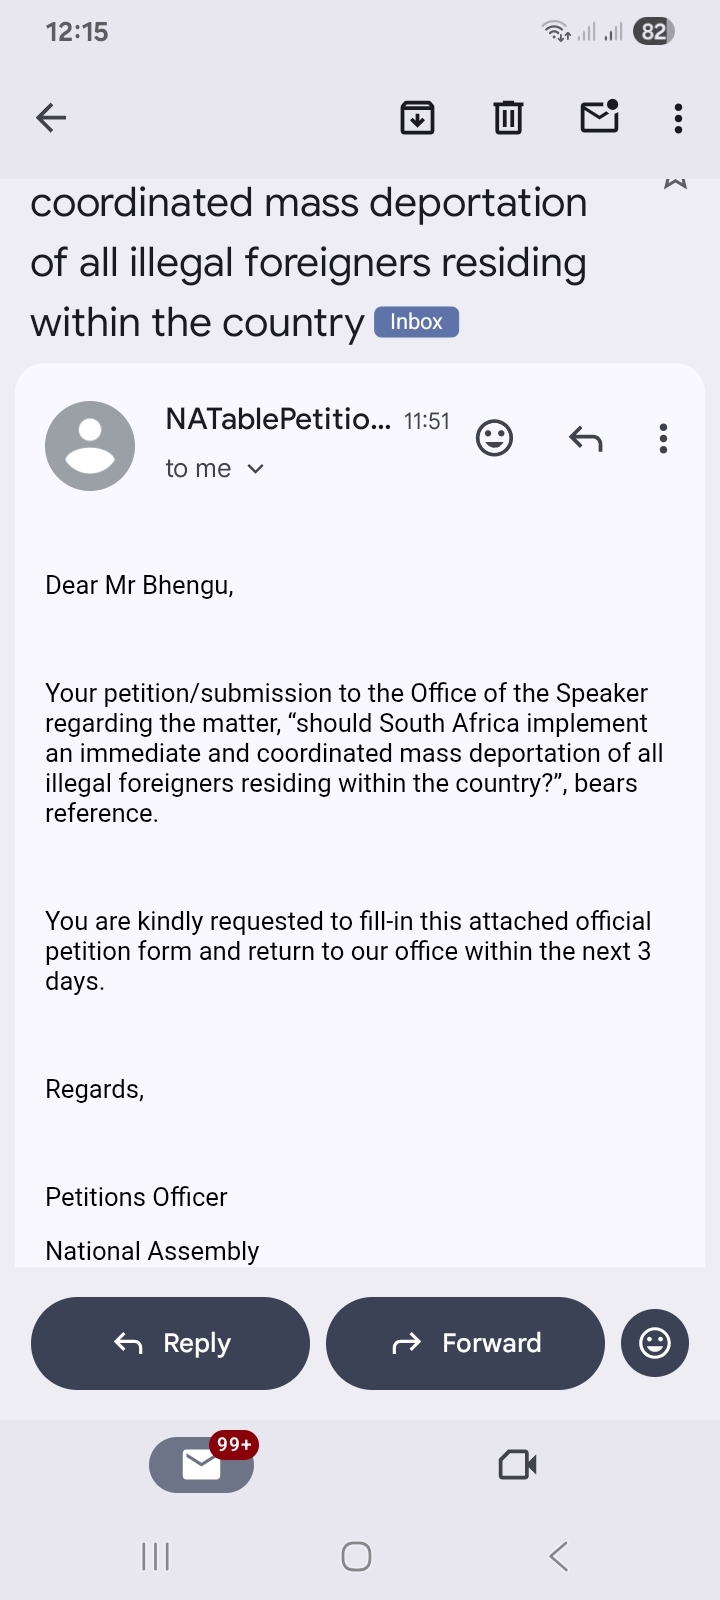
Task: Open Android recent apps
Action: [x=156, y=1556]
